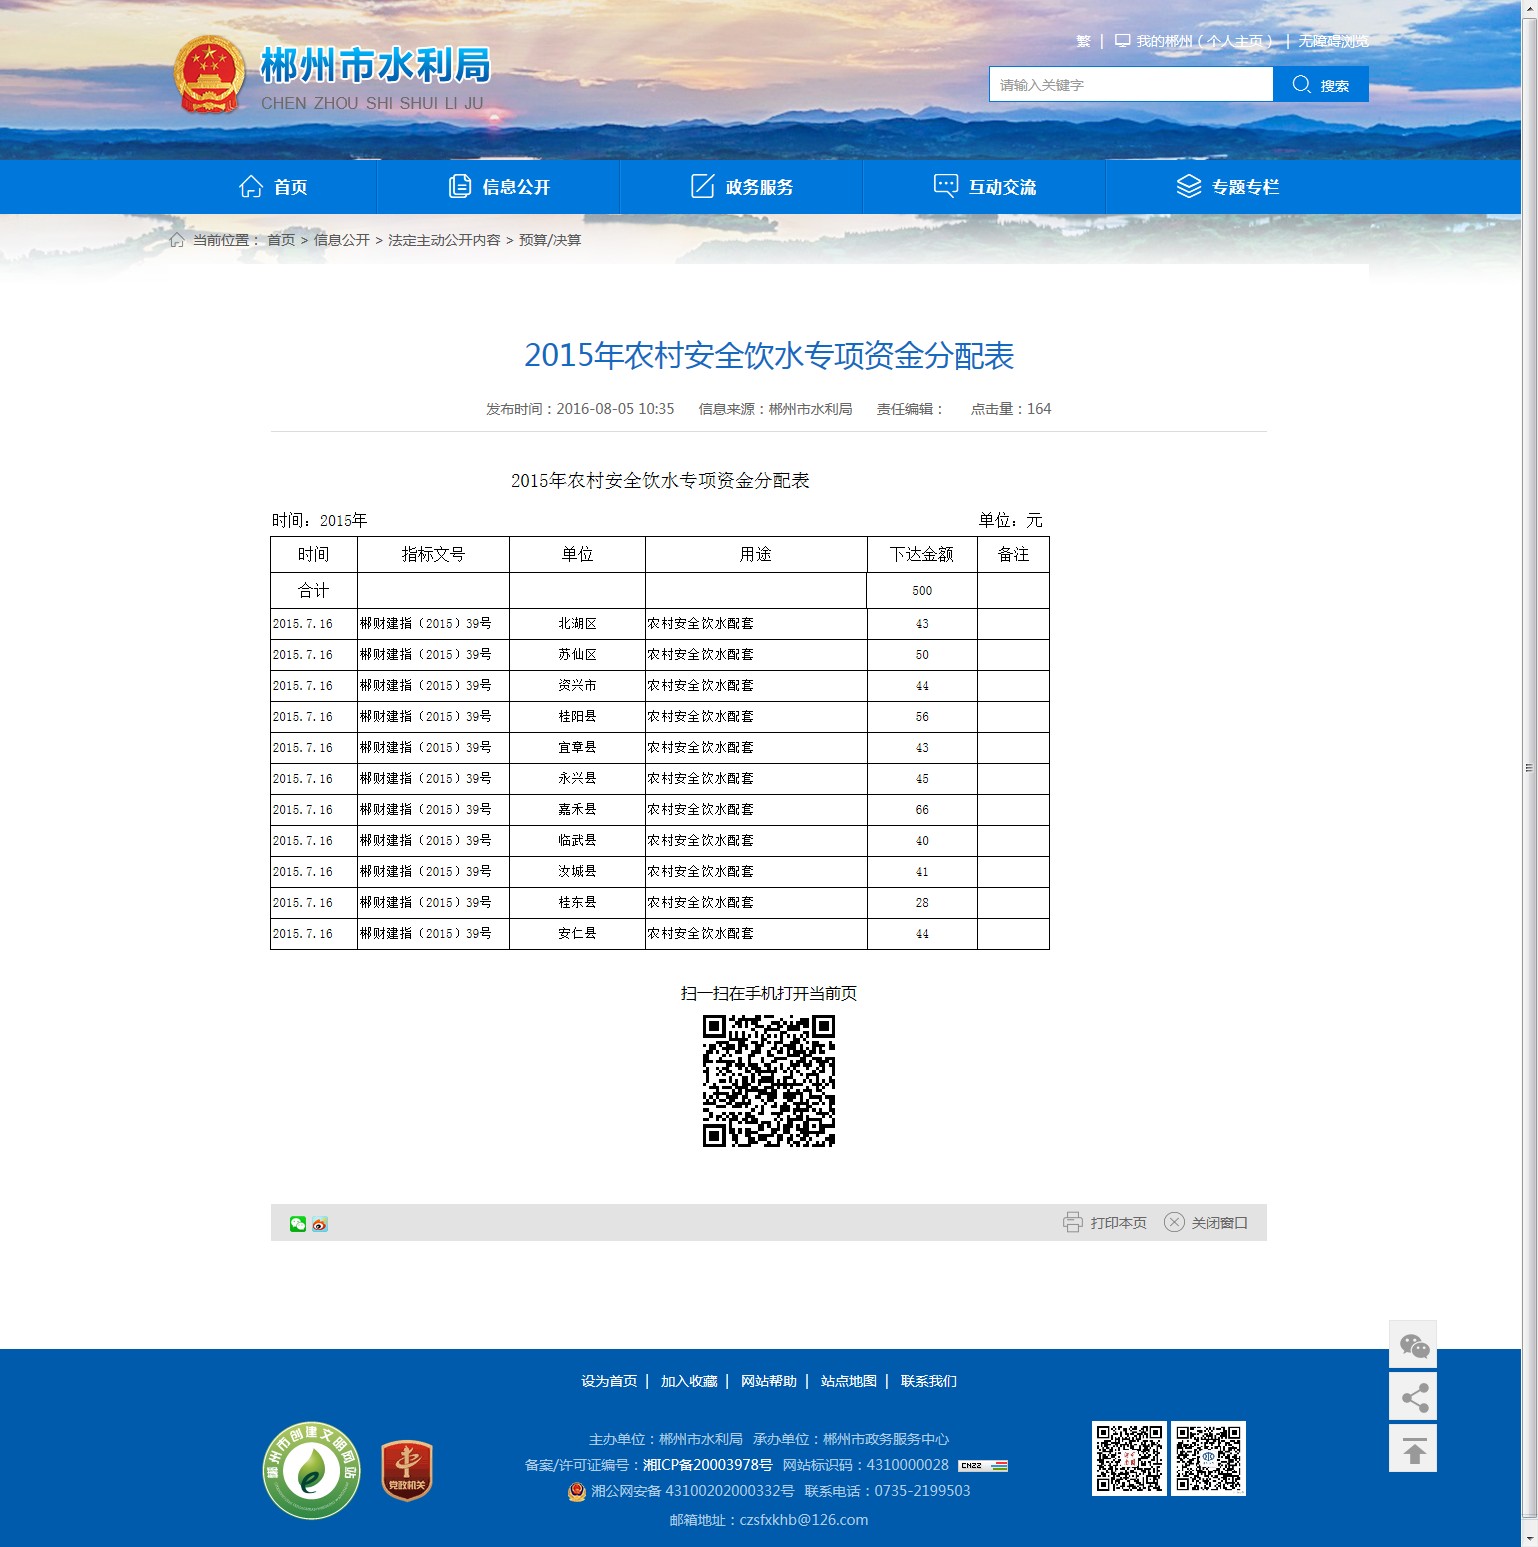This screenshot has height=1547, width=1538.
Task: Open 无障碍浏览 accessibility link
Action: tap(1333, 42)
